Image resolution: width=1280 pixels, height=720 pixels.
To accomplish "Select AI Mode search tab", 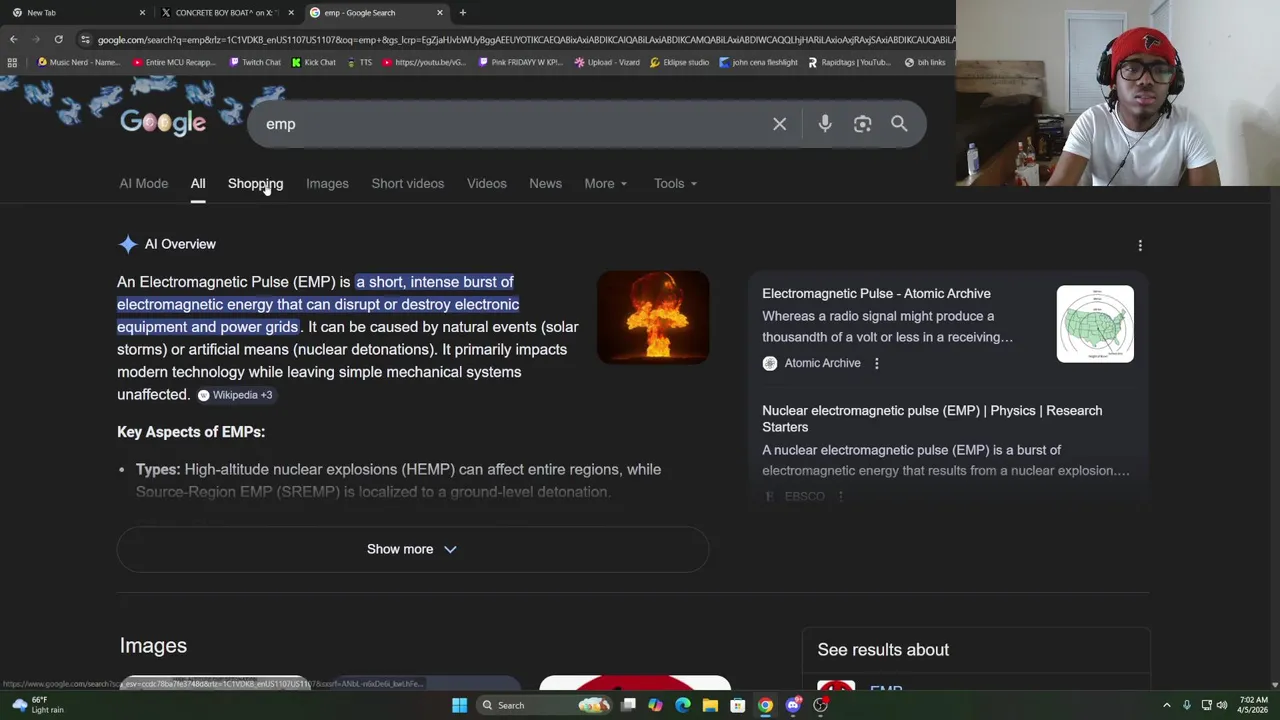I will 144,183.
